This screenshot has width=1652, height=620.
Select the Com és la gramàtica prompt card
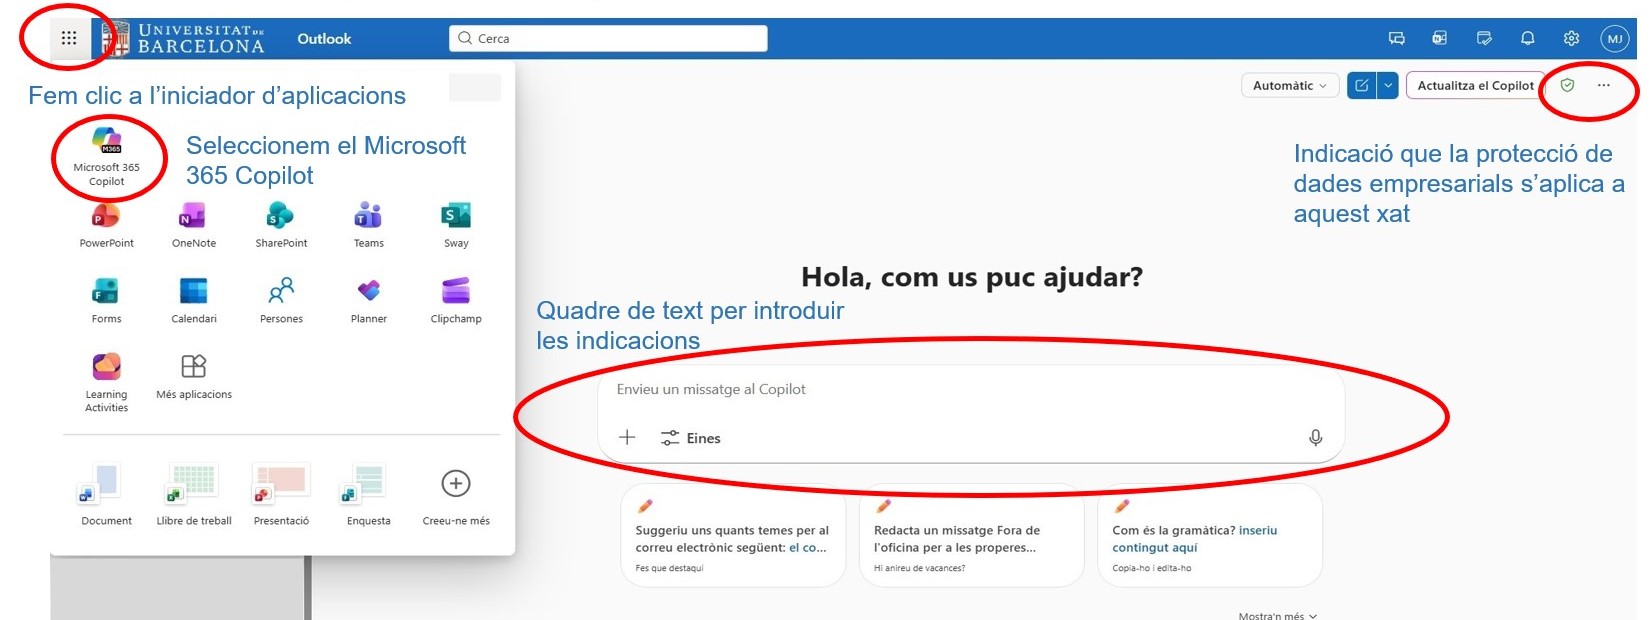[x=1210, y=536]
